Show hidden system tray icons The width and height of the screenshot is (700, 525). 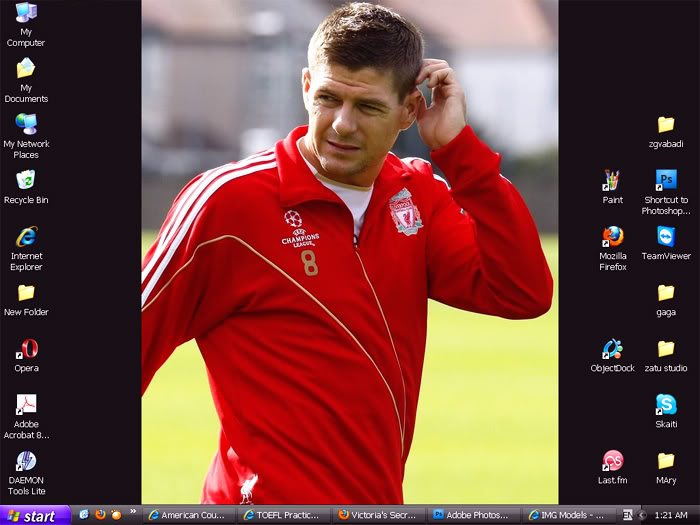tap(642, 515)
